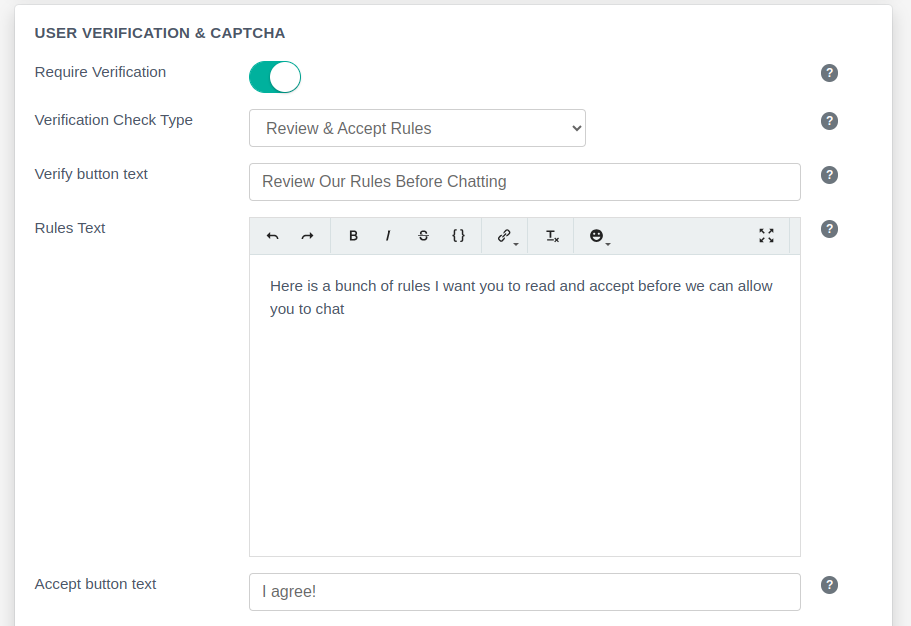Viewport: 911px width, 626px height.
Task: Show help for Require Verification
Action: pyautogui.click(x=829, y=73)
